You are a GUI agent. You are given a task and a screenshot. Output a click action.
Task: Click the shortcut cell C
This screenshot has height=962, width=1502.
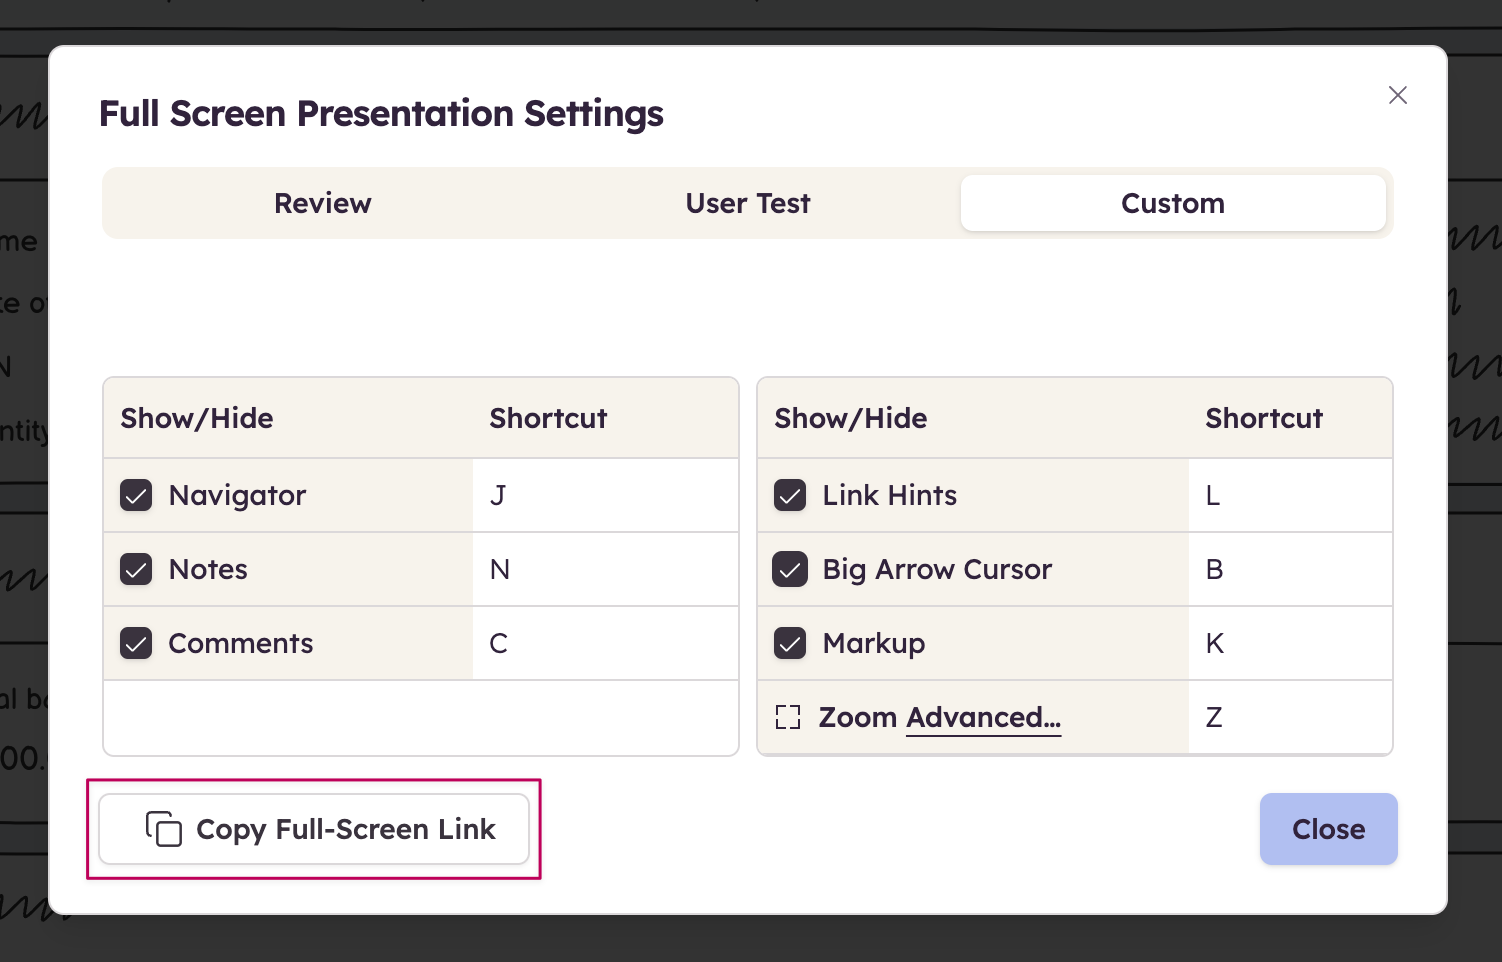(x=605, y=643)
